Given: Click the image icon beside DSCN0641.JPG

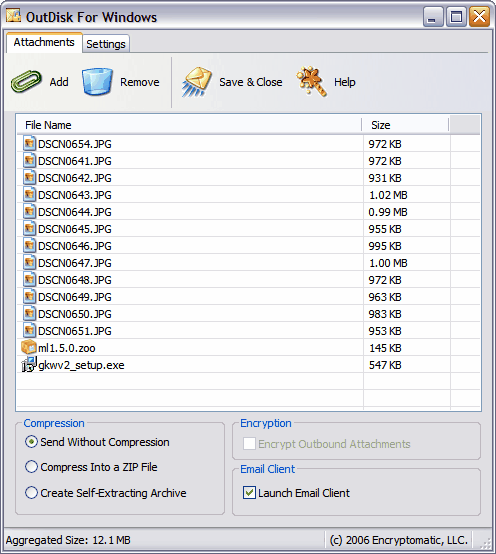Looking at the screenshot, I should (x=29, y=160).
